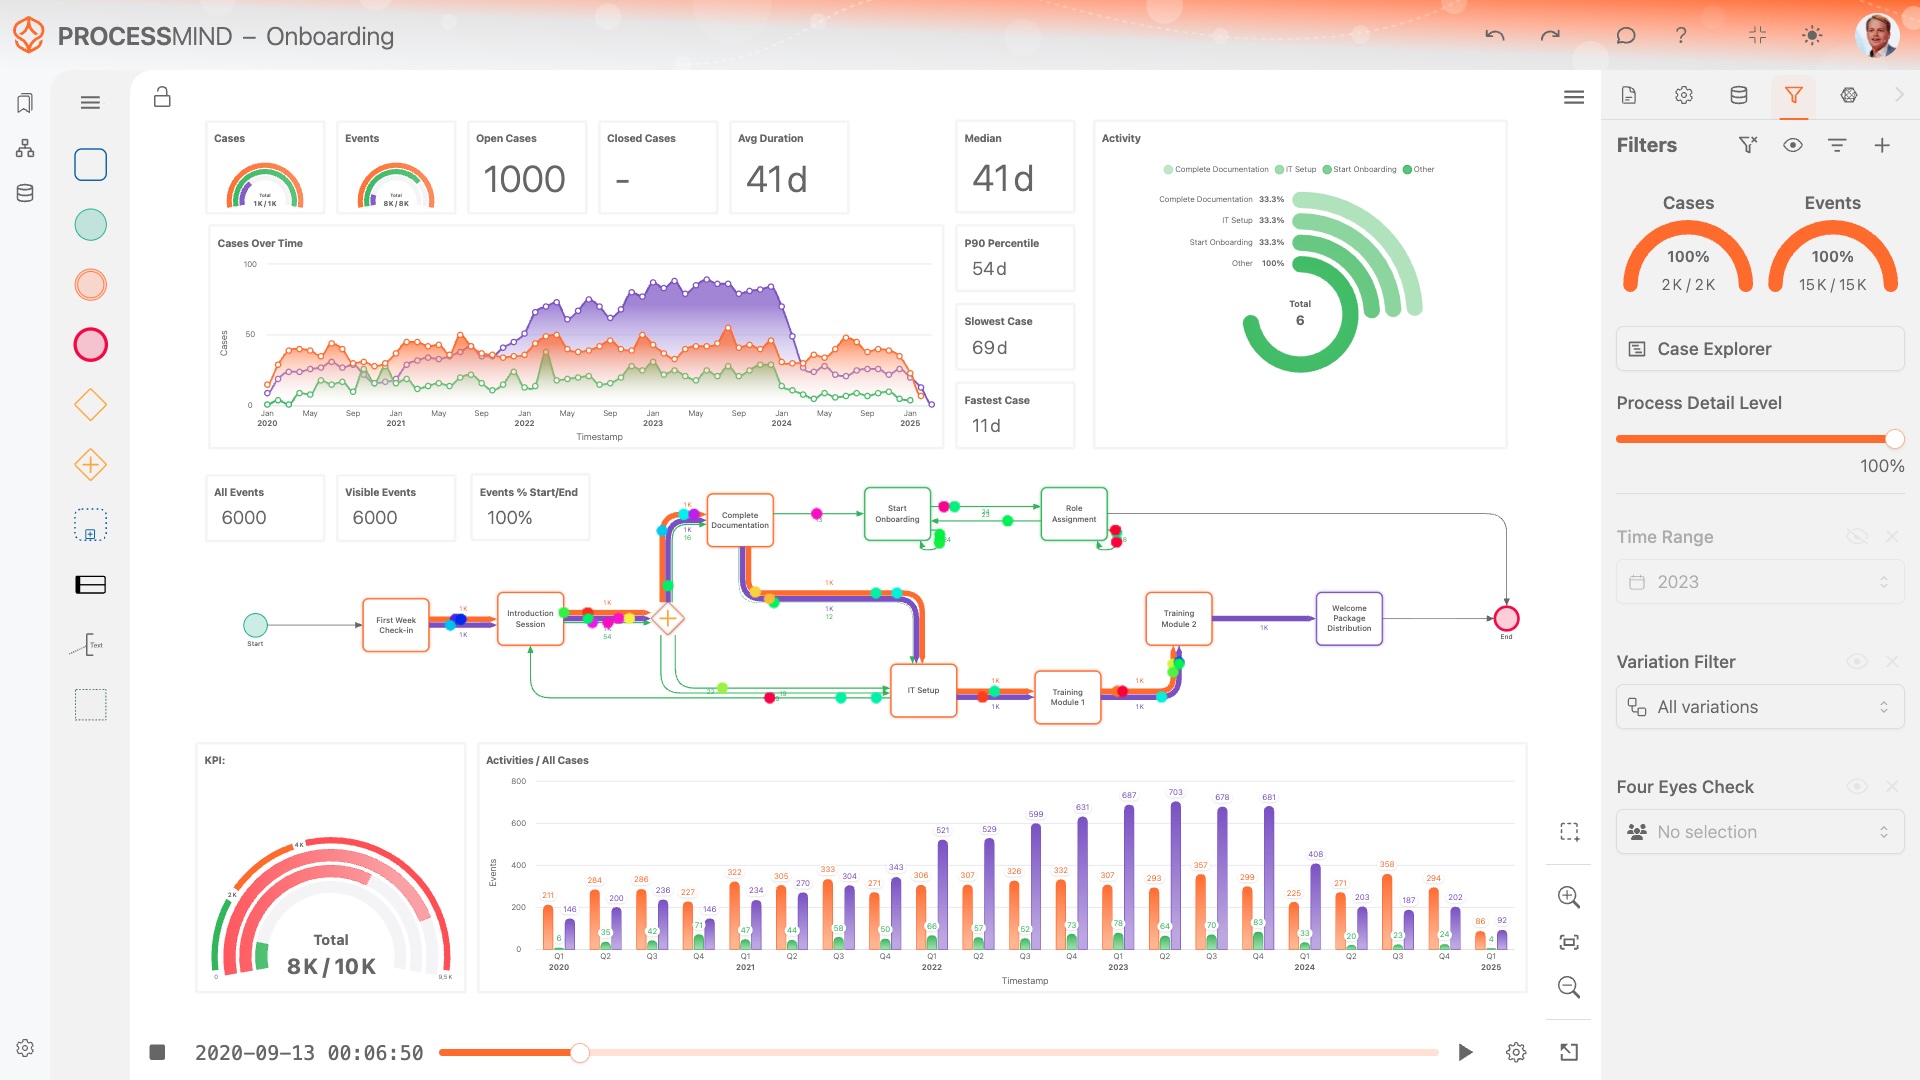Image resolution: width=1920 pixels, height=1080 pixels.
Task: Click the undo arrow icon
Action: (x=1495, y=36)
